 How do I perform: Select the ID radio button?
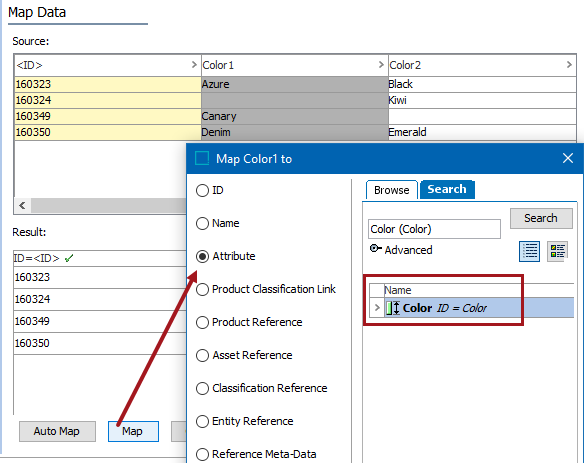click(202, 190)
